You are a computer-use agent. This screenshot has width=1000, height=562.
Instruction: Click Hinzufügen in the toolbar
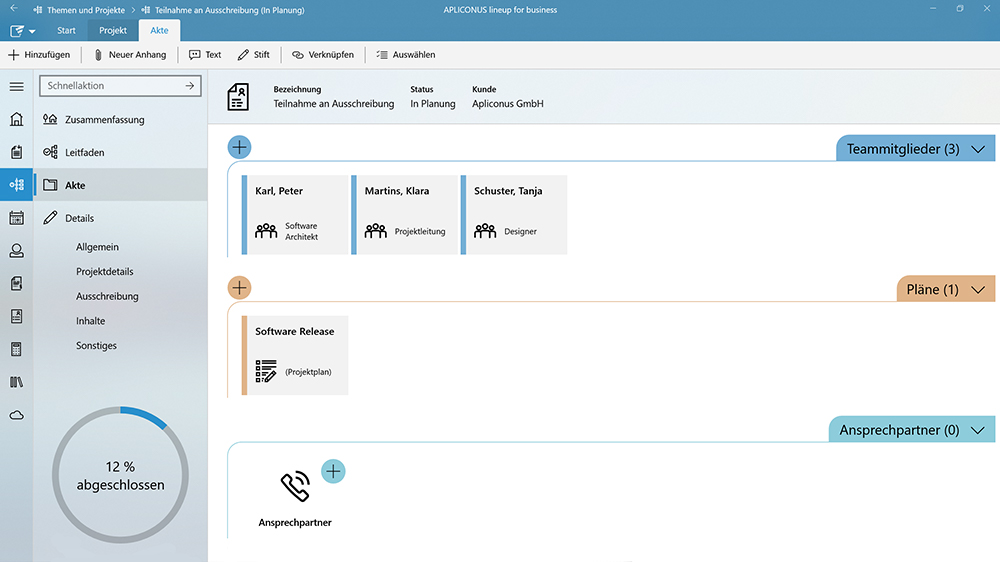tap(39, 55)
